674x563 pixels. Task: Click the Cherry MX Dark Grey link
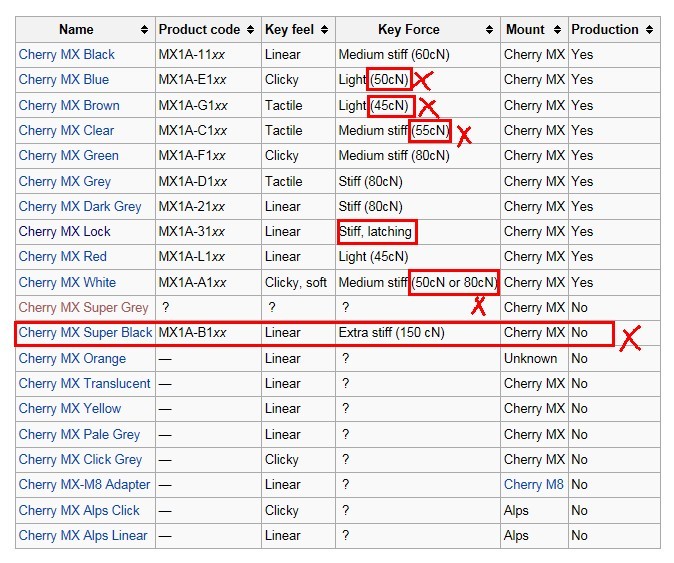tap(80, 206)
